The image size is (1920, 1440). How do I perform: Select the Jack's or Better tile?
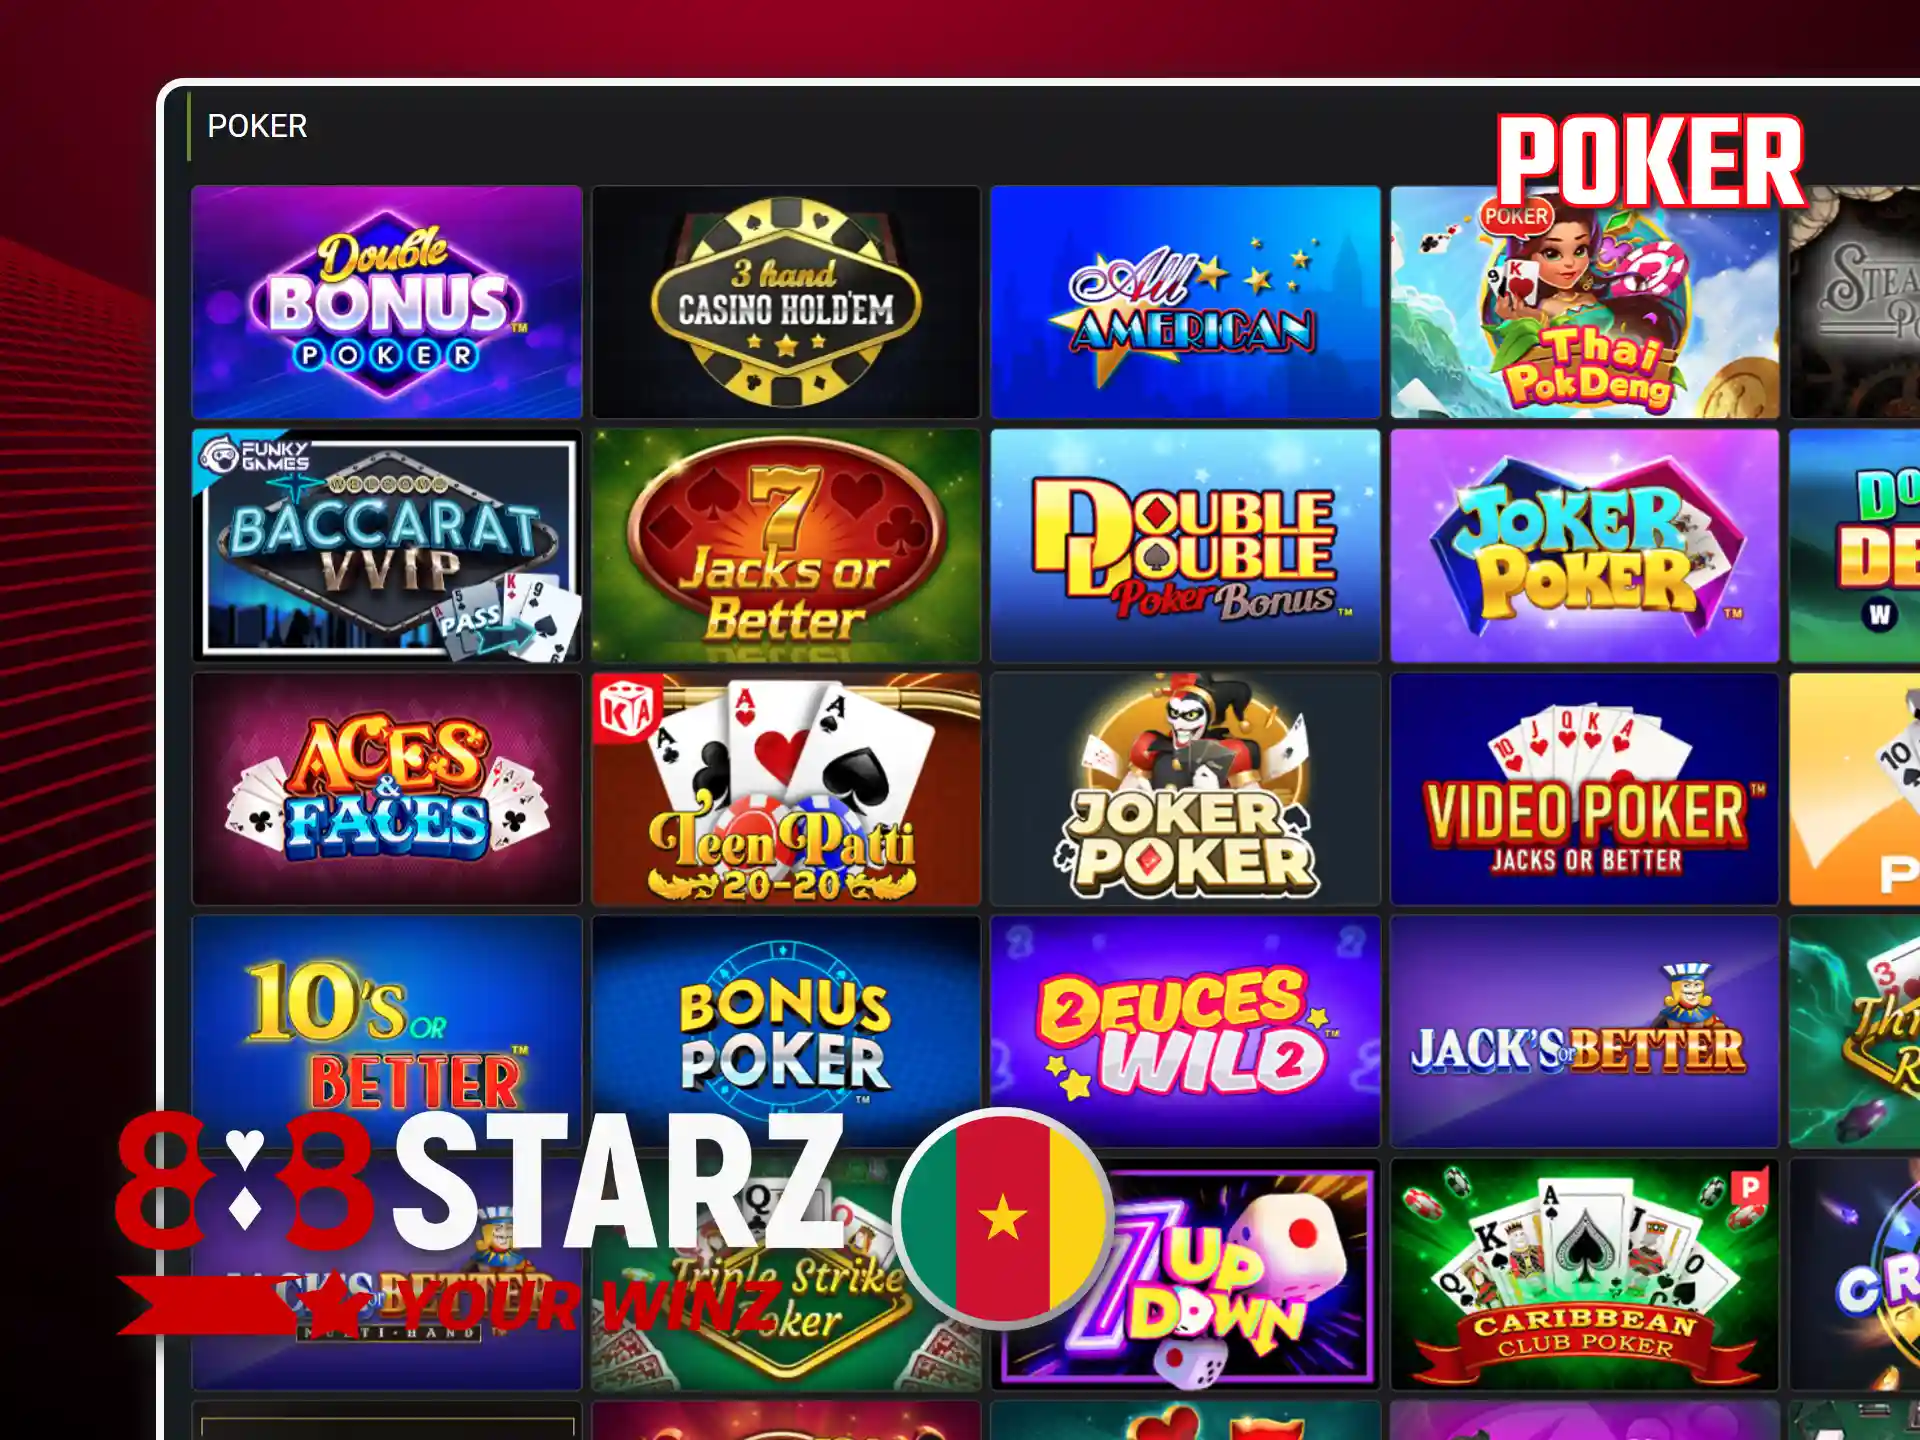[1585, 1032]
